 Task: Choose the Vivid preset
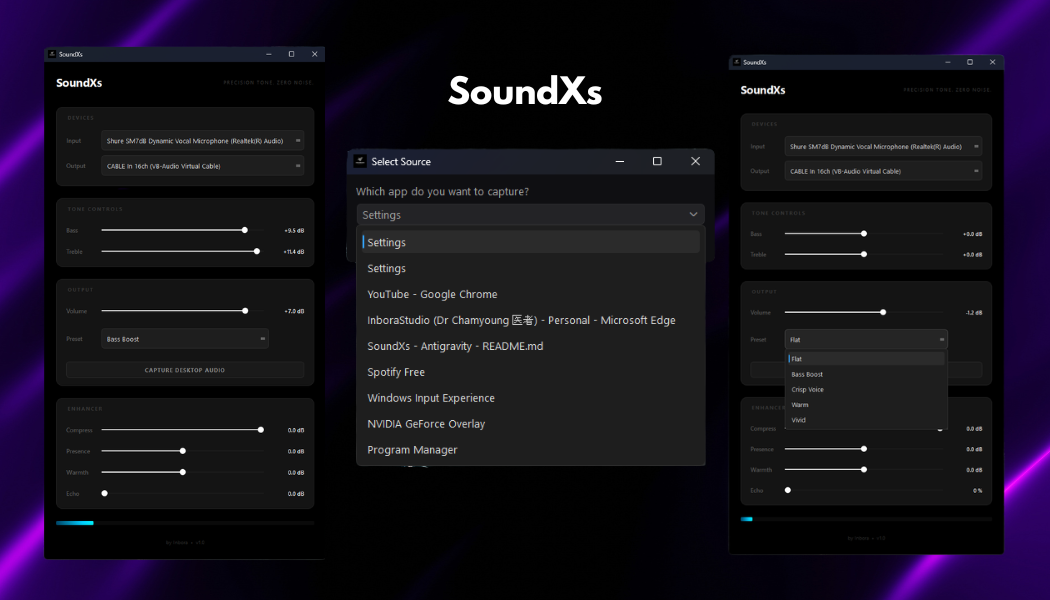[866, 421]
